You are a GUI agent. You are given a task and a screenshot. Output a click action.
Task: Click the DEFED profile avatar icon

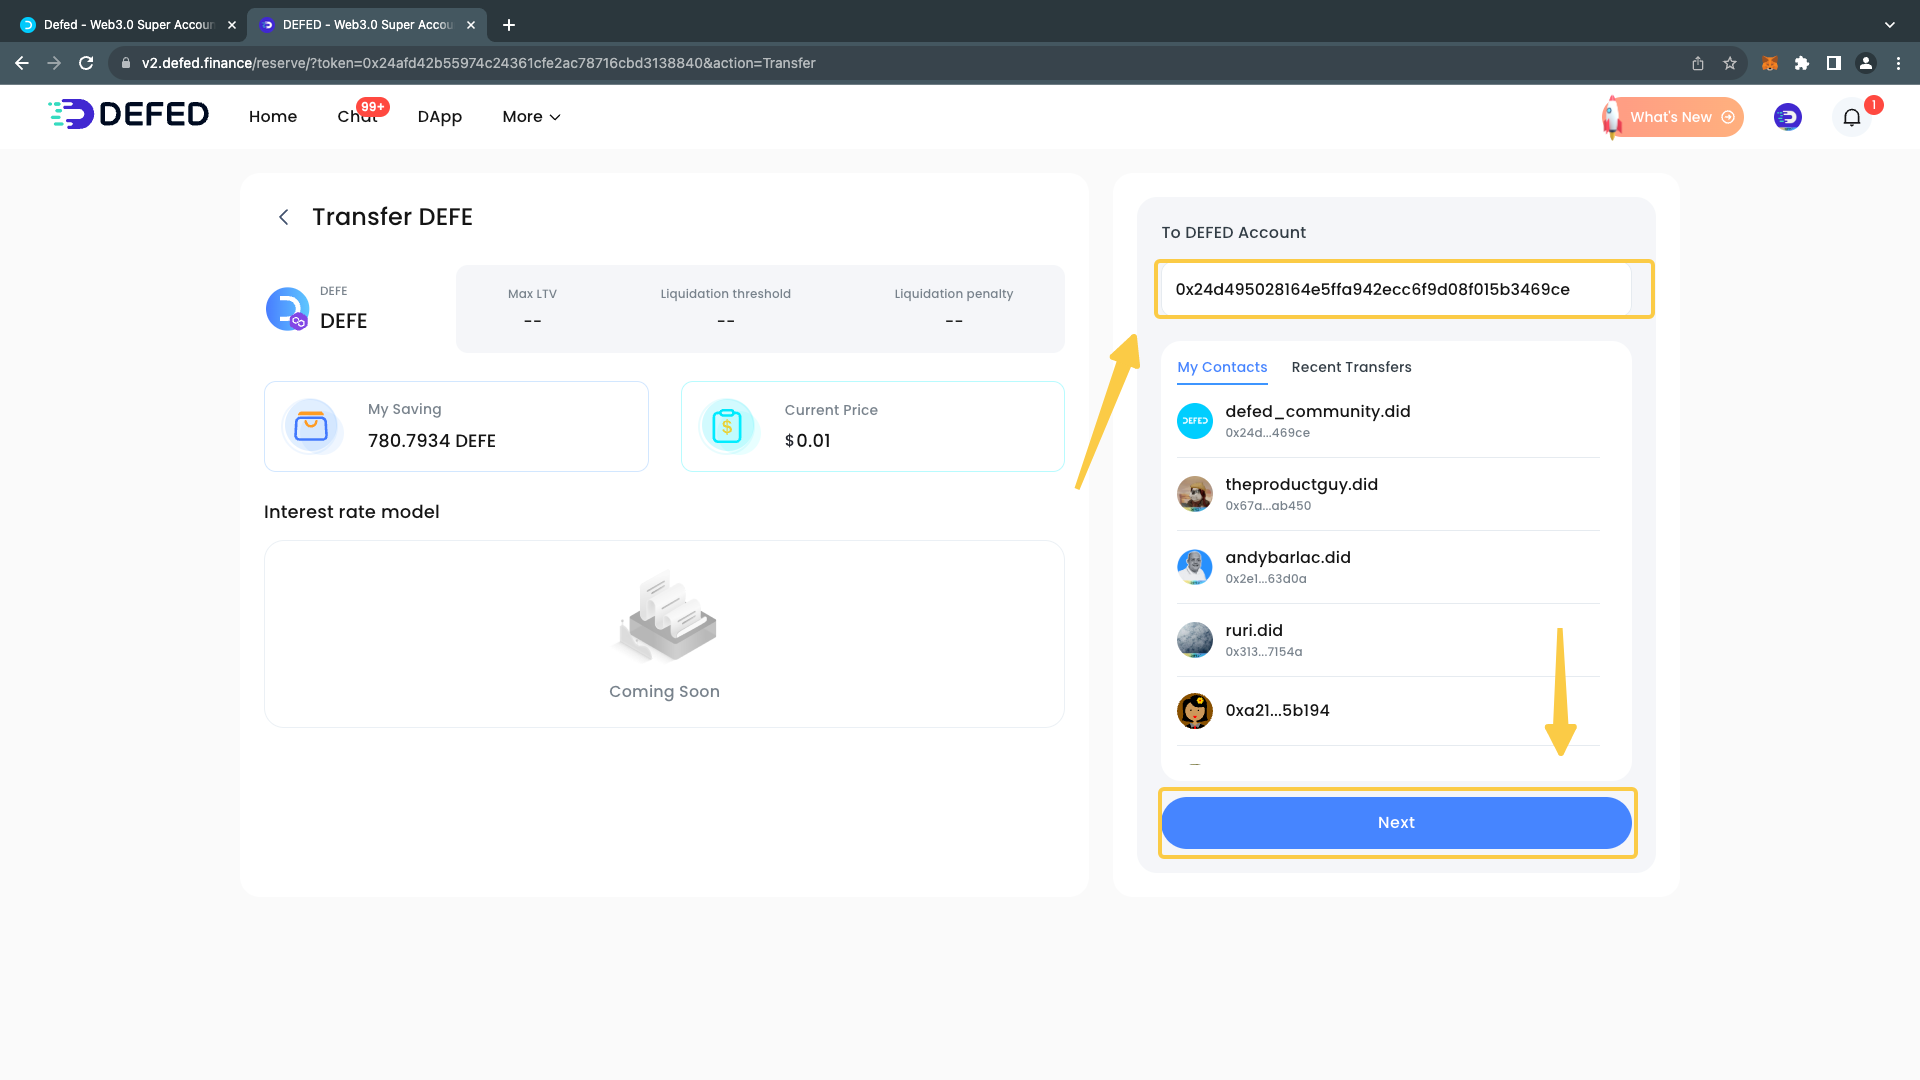[1787, 118]
